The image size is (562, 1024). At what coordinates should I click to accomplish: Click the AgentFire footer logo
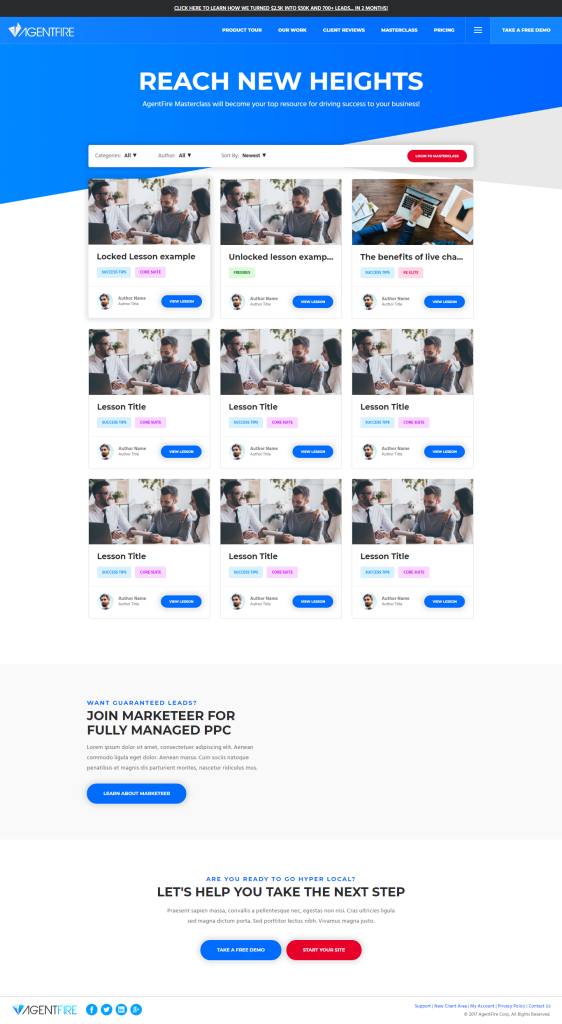tap(44, 1010)
